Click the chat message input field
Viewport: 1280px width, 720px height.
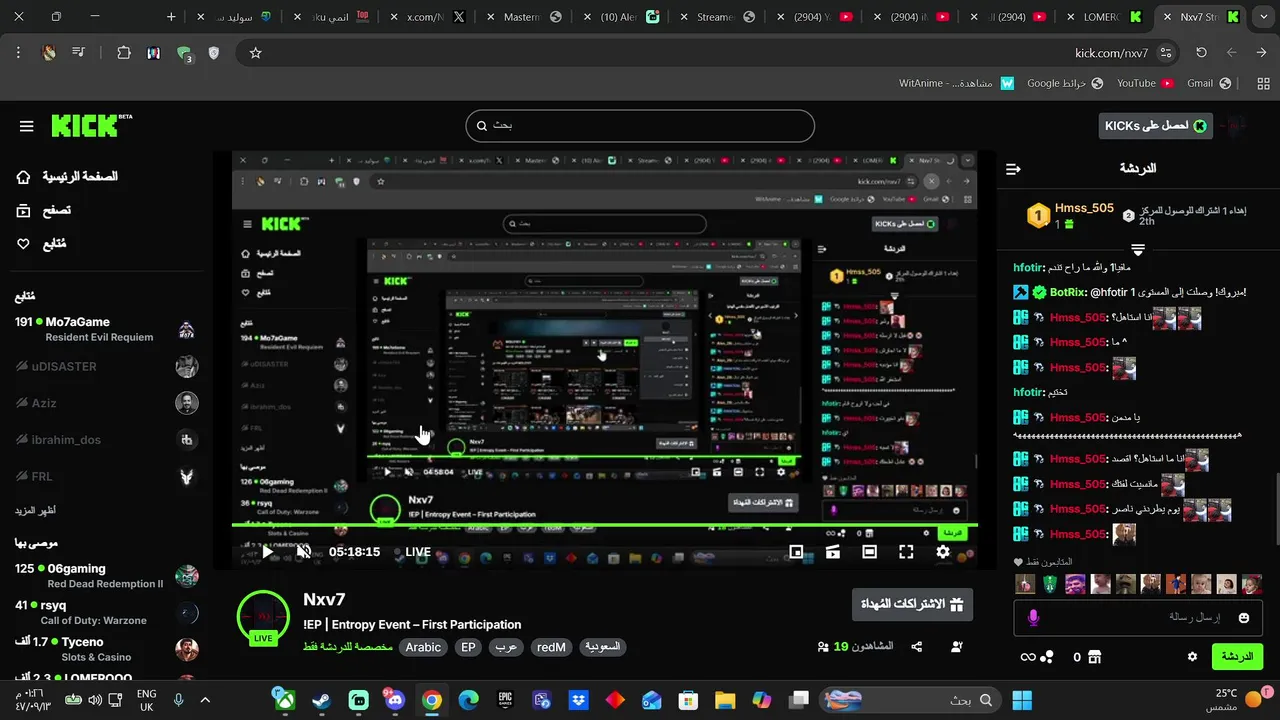tap(1138, 618)
